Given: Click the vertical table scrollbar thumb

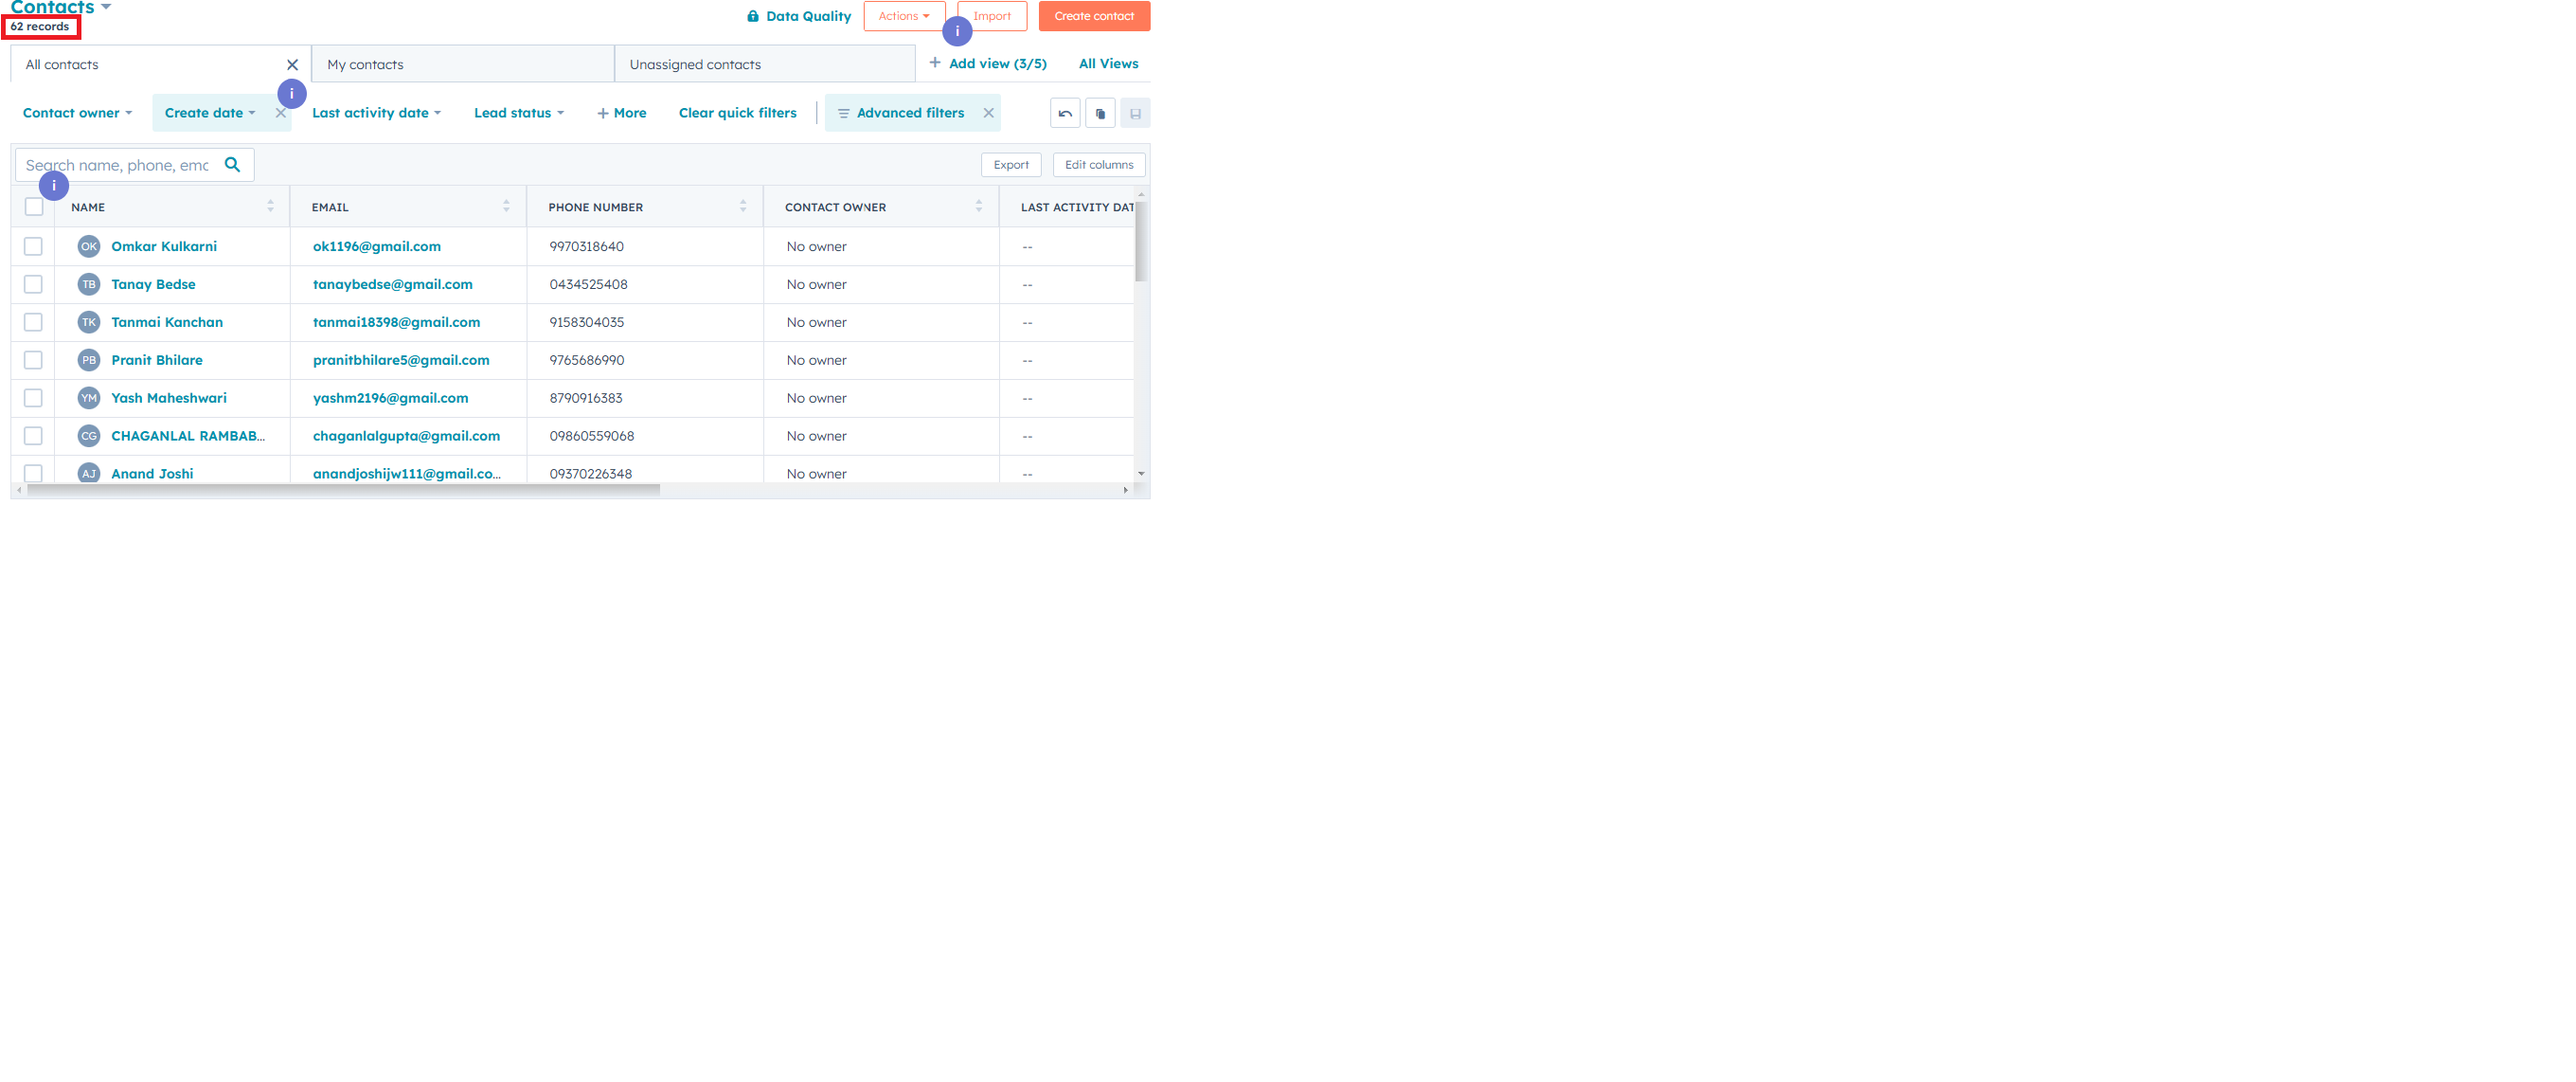Looking at the screenshot, I should (x=1140, y=240).
